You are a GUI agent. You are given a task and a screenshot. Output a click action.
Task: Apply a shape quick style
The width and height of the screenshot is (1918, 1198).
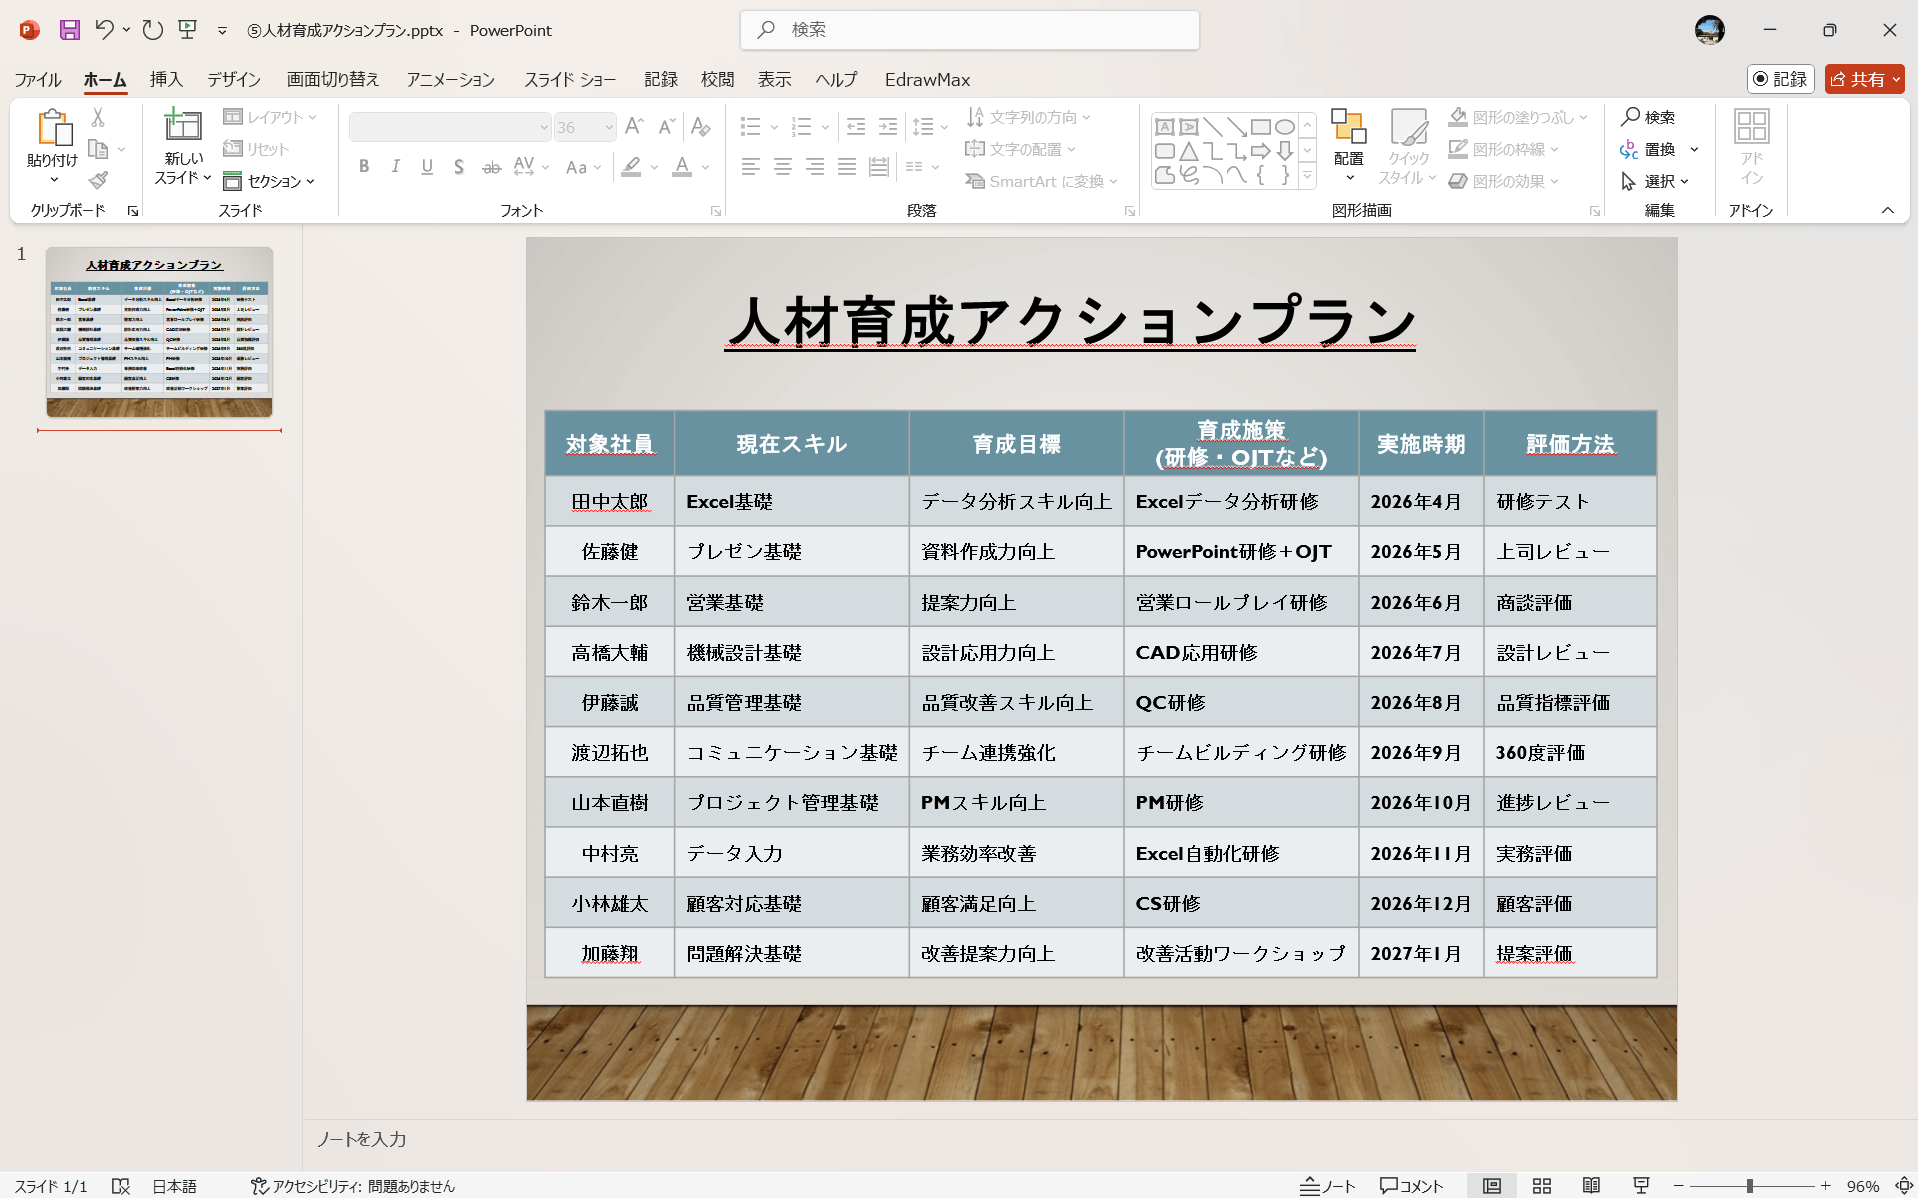(x=1407, y=148)
